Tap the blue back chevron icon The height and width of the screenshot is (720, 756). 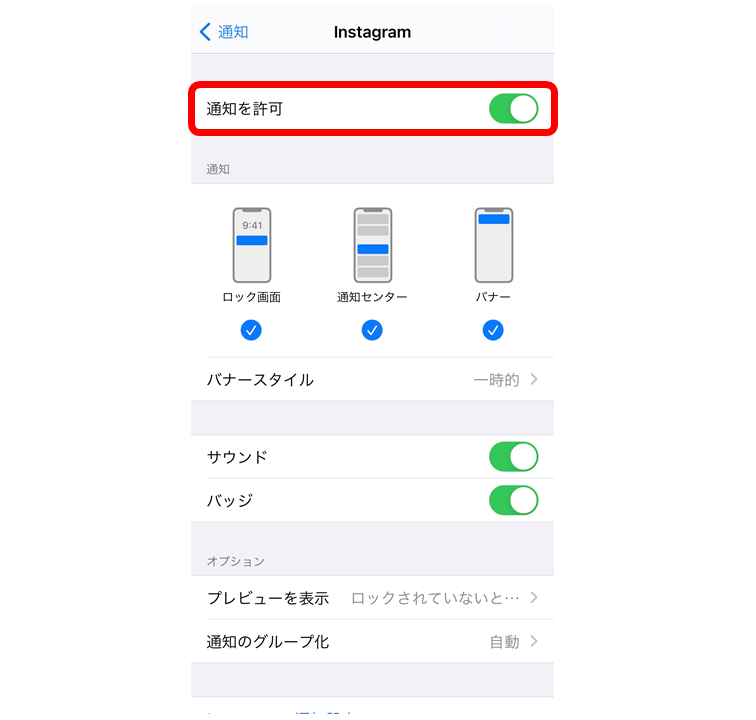point(205,32)
